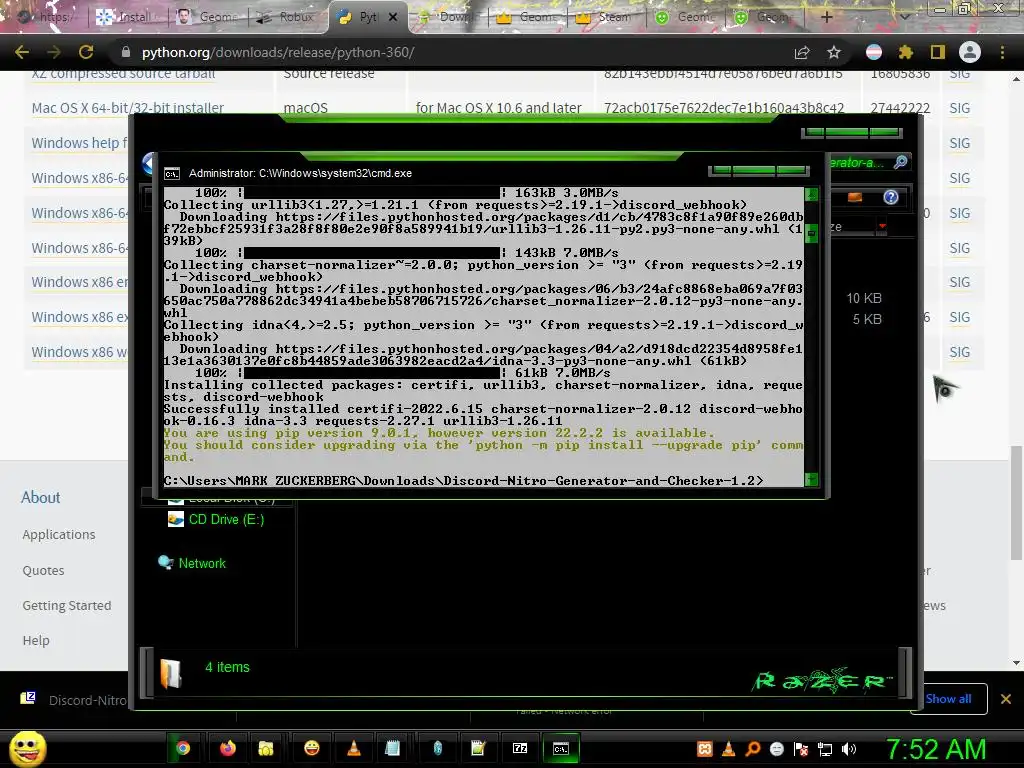This screenshot has height=768, width=1024.
Task: Click Explorer back navigation button
Action: 148,163
